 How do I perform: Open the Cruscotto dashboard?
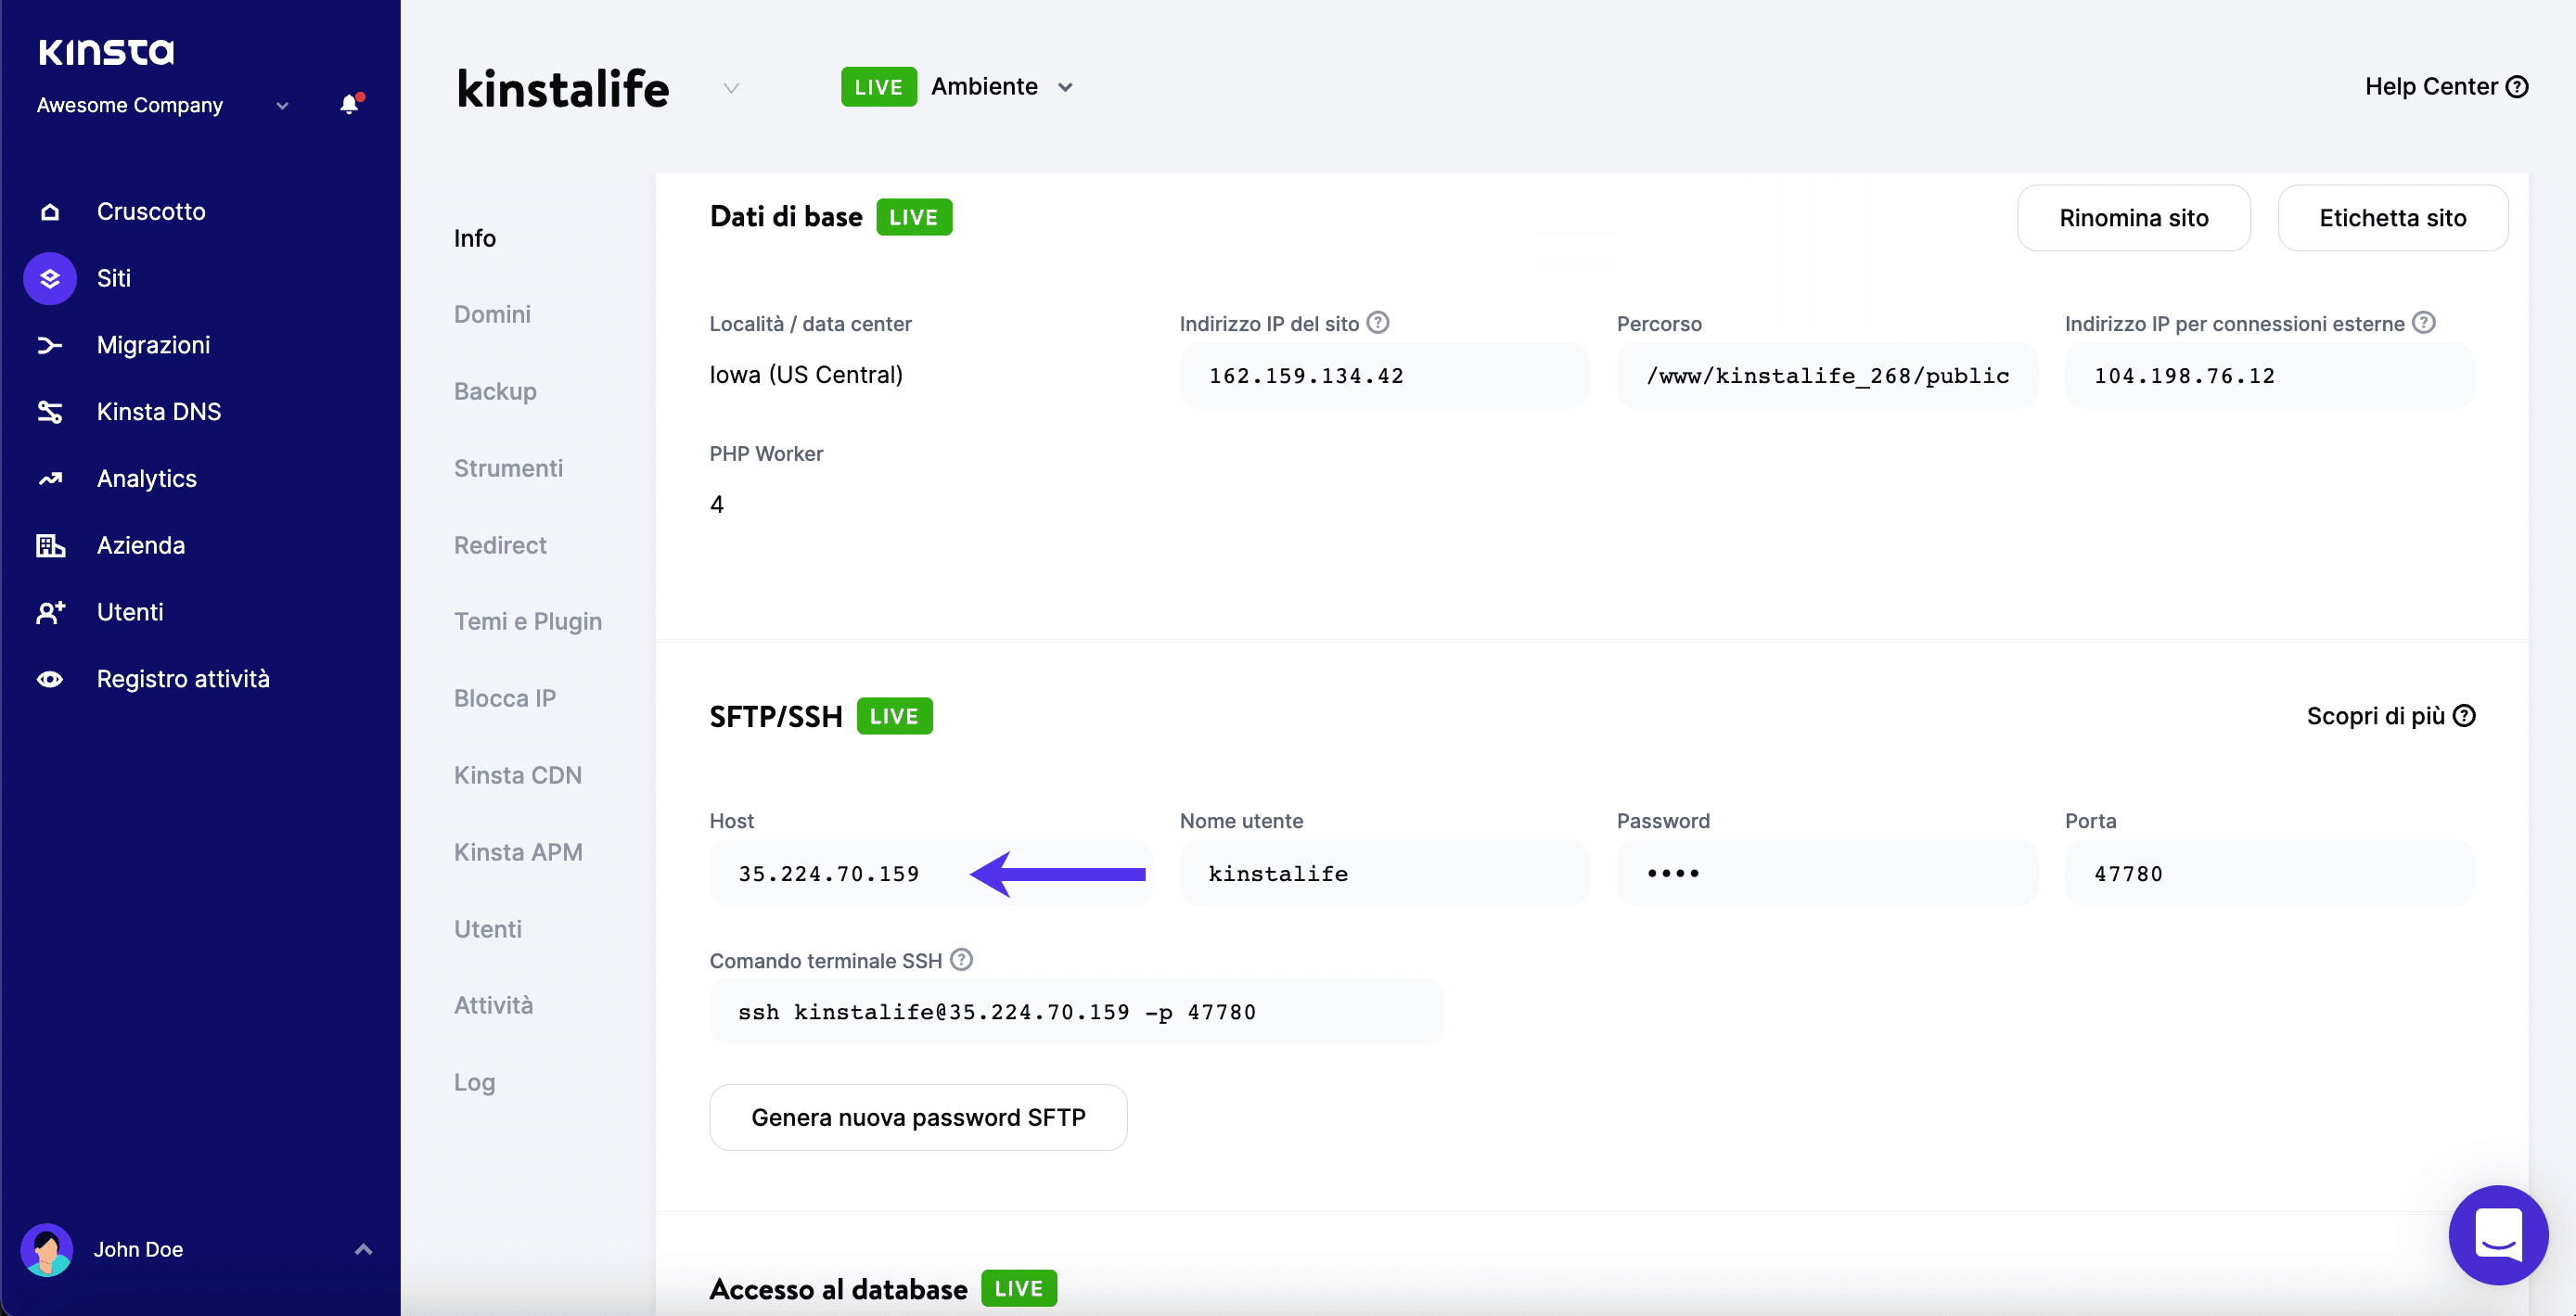tap(150, 211)
